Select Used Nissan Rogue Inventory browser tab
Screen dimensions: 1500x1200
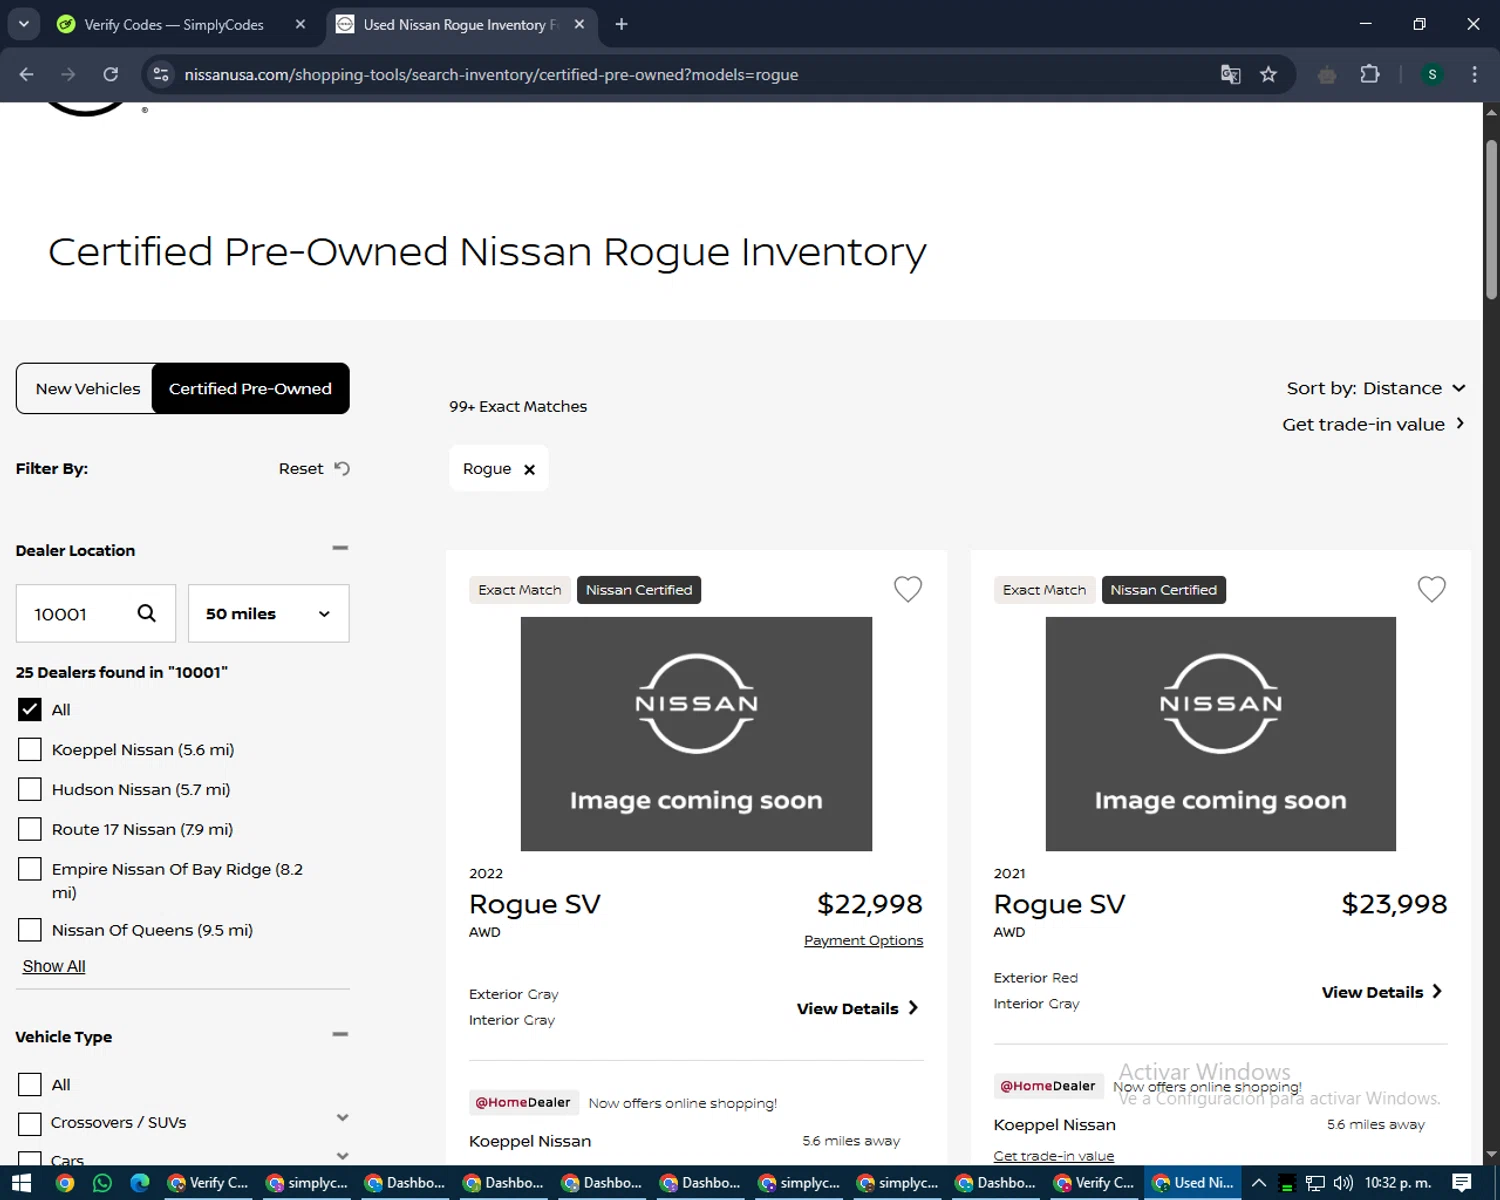pyautogui.click(x=460, y=24)
